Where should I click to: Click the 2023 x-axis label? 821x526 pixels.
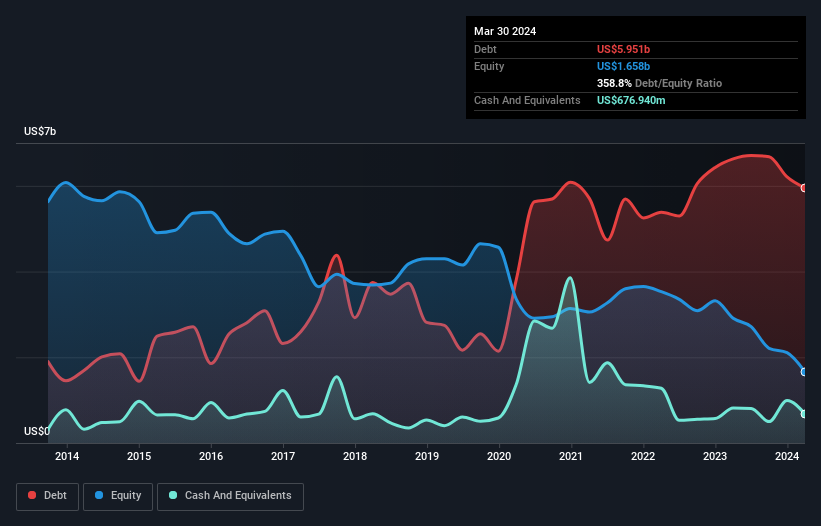click(x=715, y=456)
